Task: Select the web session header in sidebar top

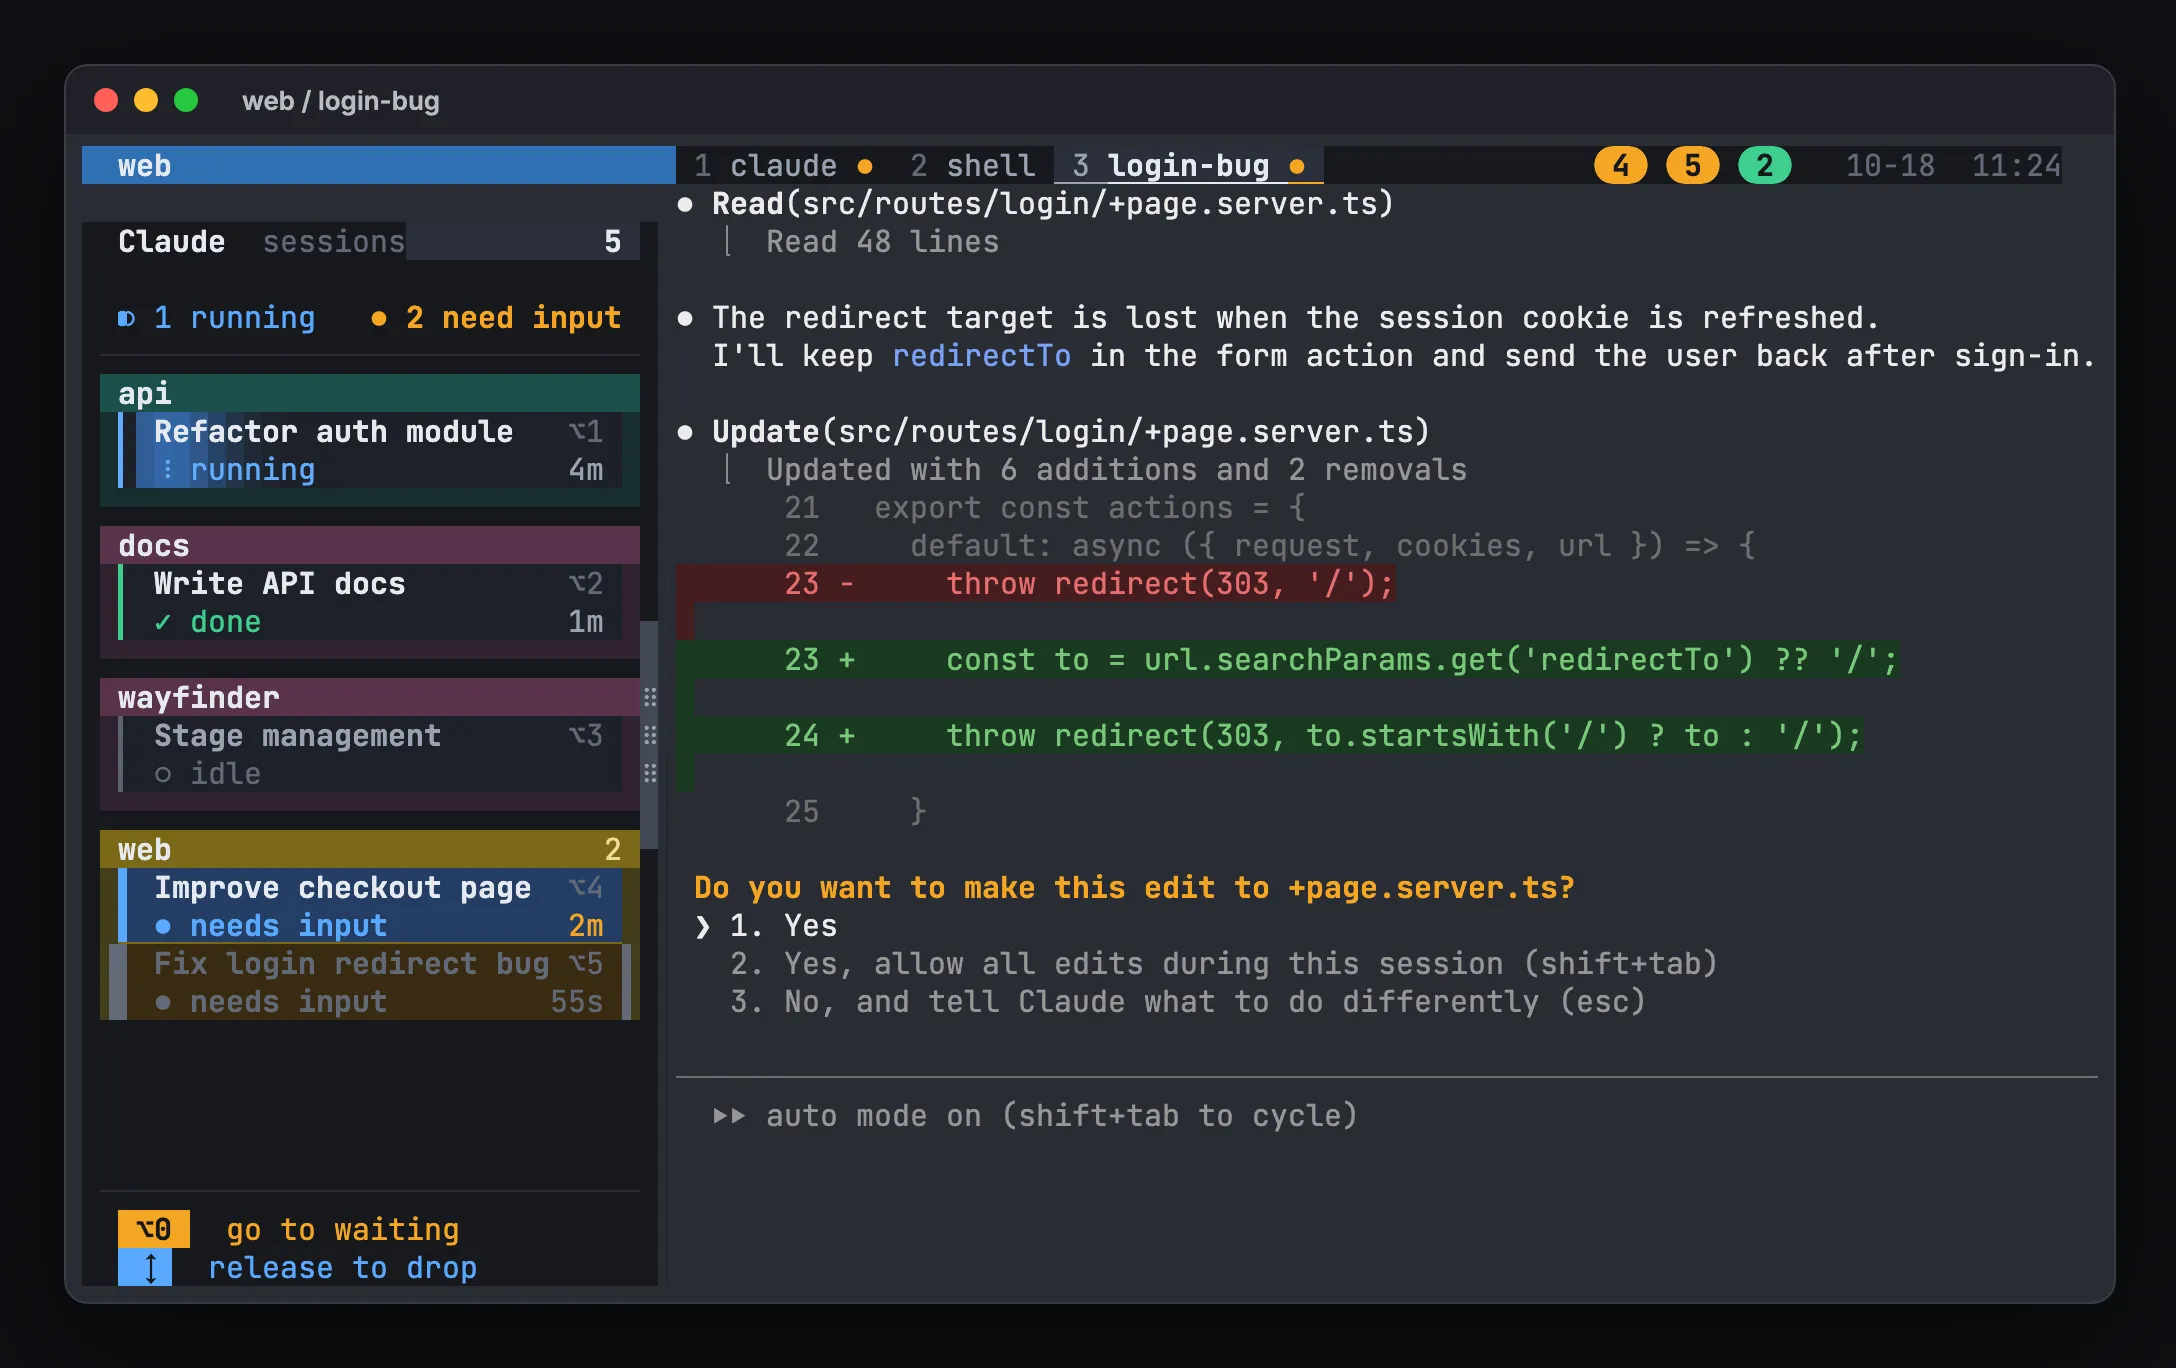Action: coord(378,165)
